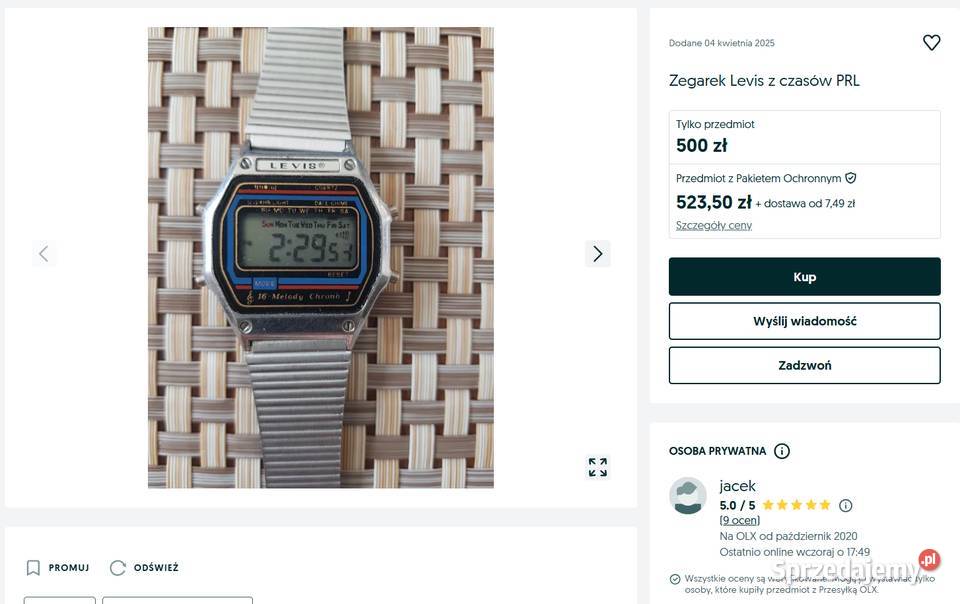Click the Odśwież refresh icon
Image resolution: width=960 pixels, height=604 pixels.
click(x=118, y=568)
